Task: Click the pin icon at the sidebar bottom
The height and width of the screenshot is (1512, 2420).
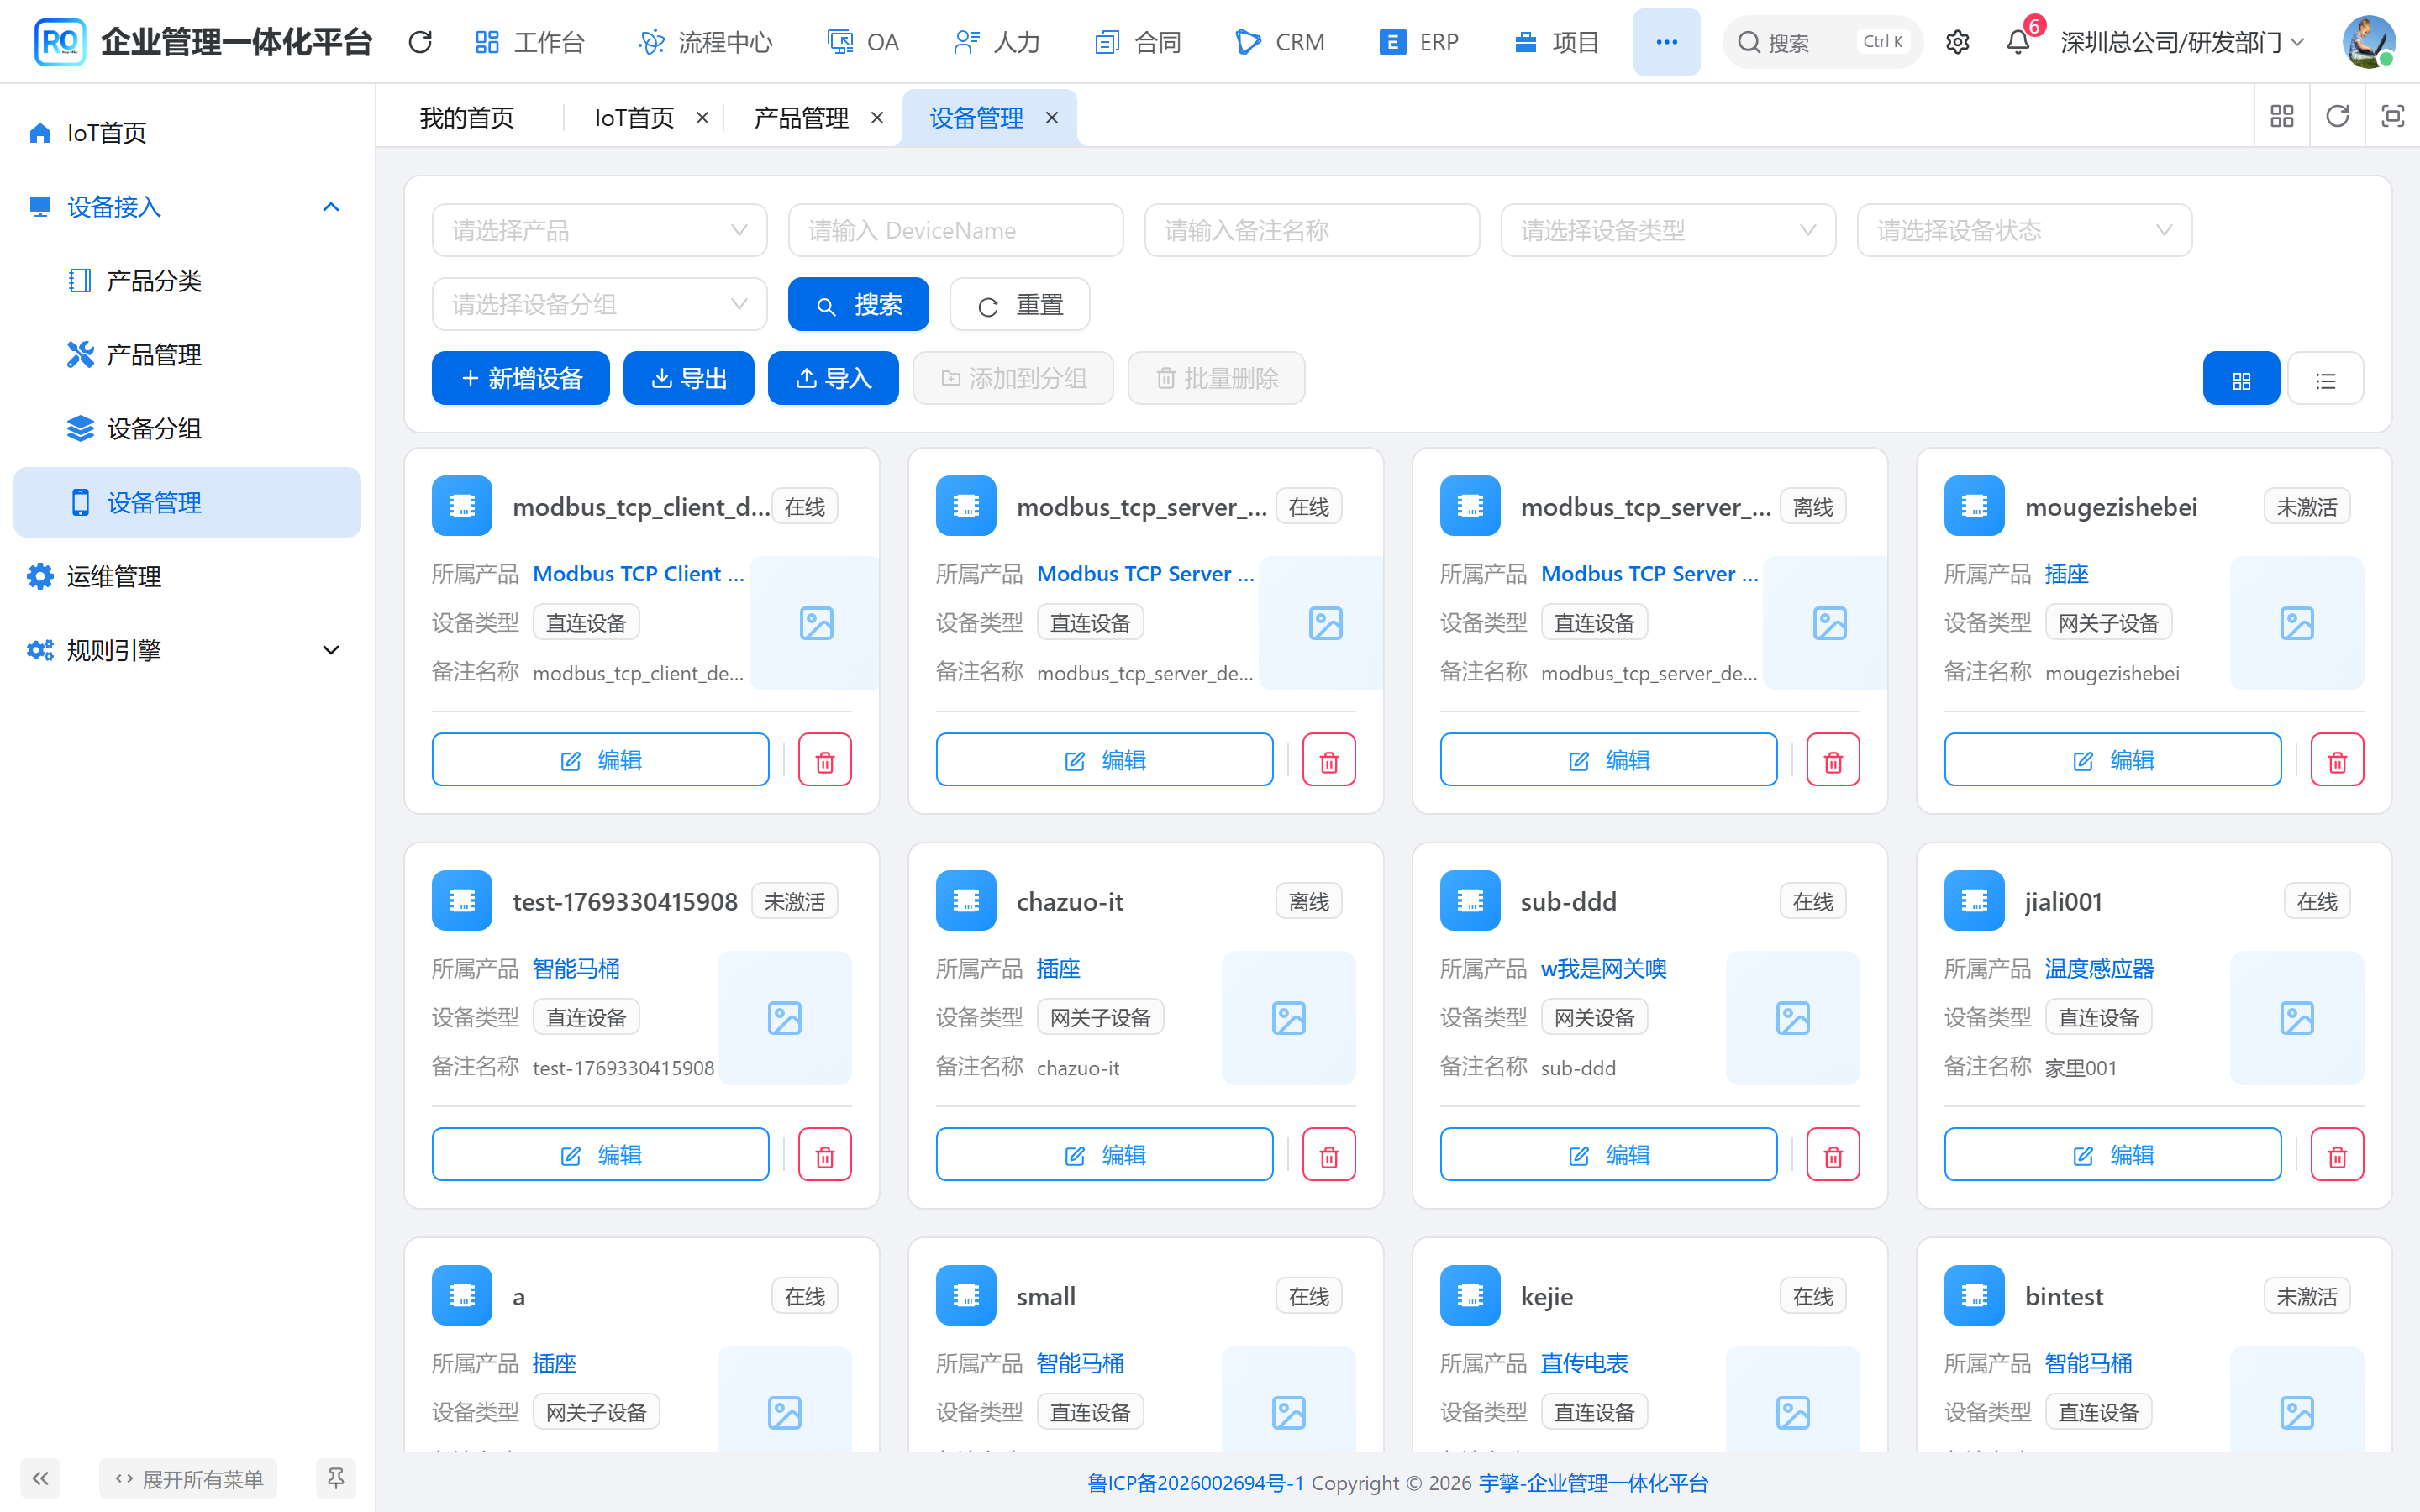Action: [x=336, y=1478]
